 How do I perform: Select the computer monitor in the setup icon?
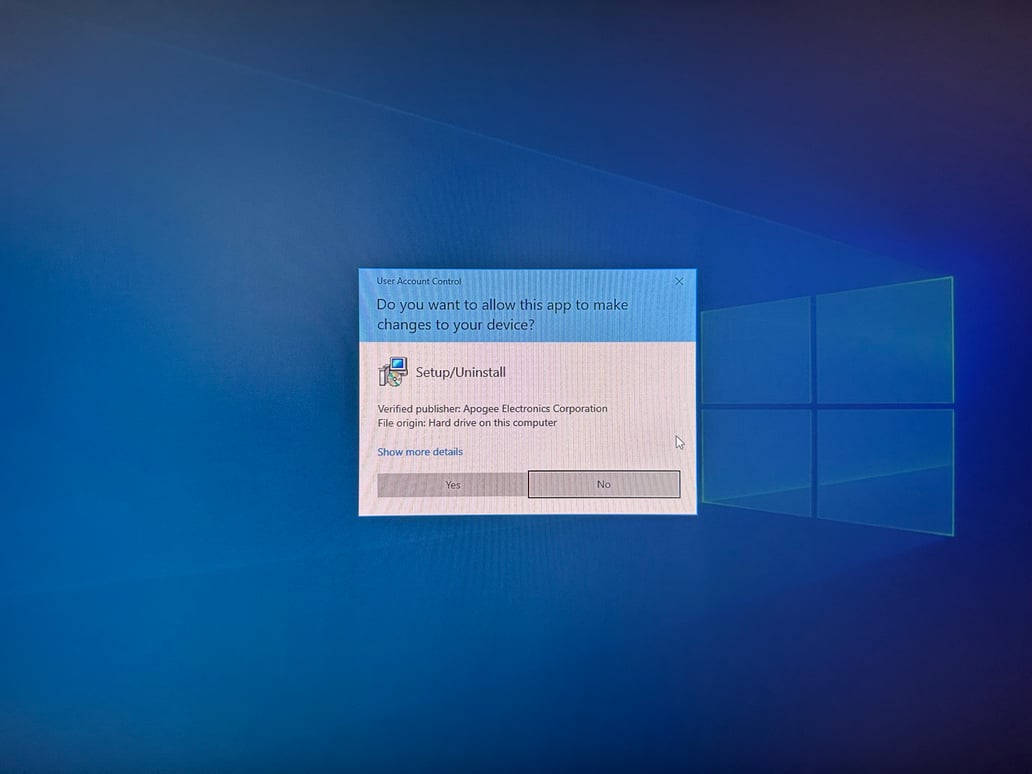click(x=397, y=365)
